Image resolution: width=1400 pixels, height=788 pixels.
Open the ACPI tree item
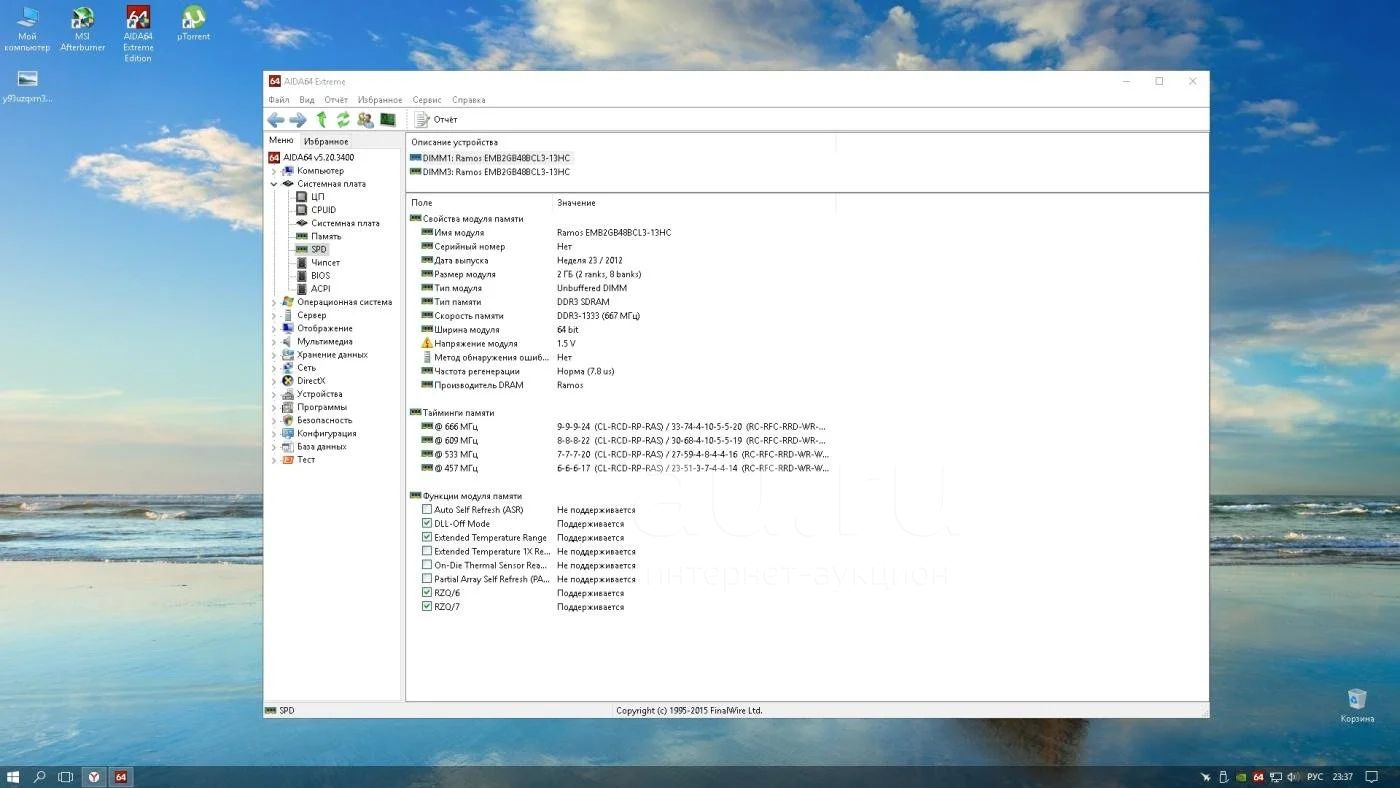coord(320,289)
